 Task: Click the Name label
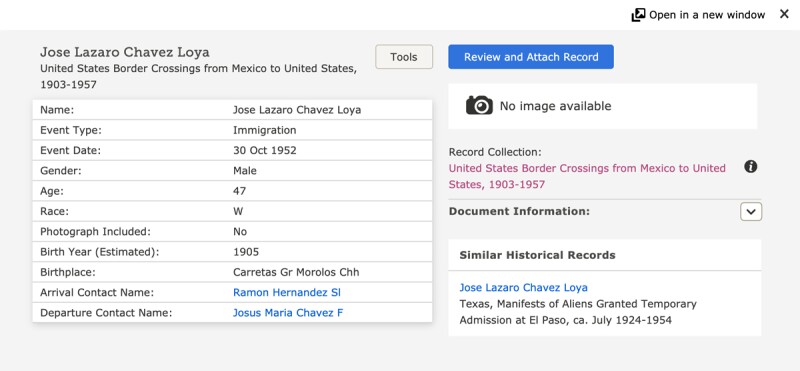(x=57, y=110)
